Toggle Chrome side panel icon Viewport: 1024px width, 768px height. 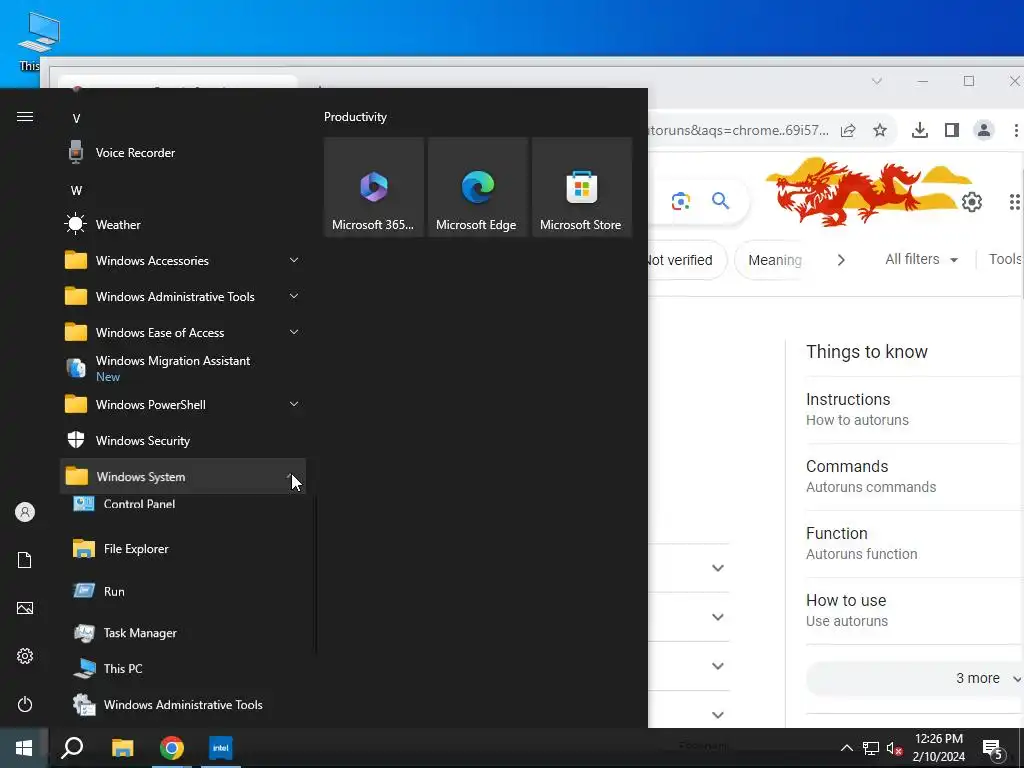(952, 130)
